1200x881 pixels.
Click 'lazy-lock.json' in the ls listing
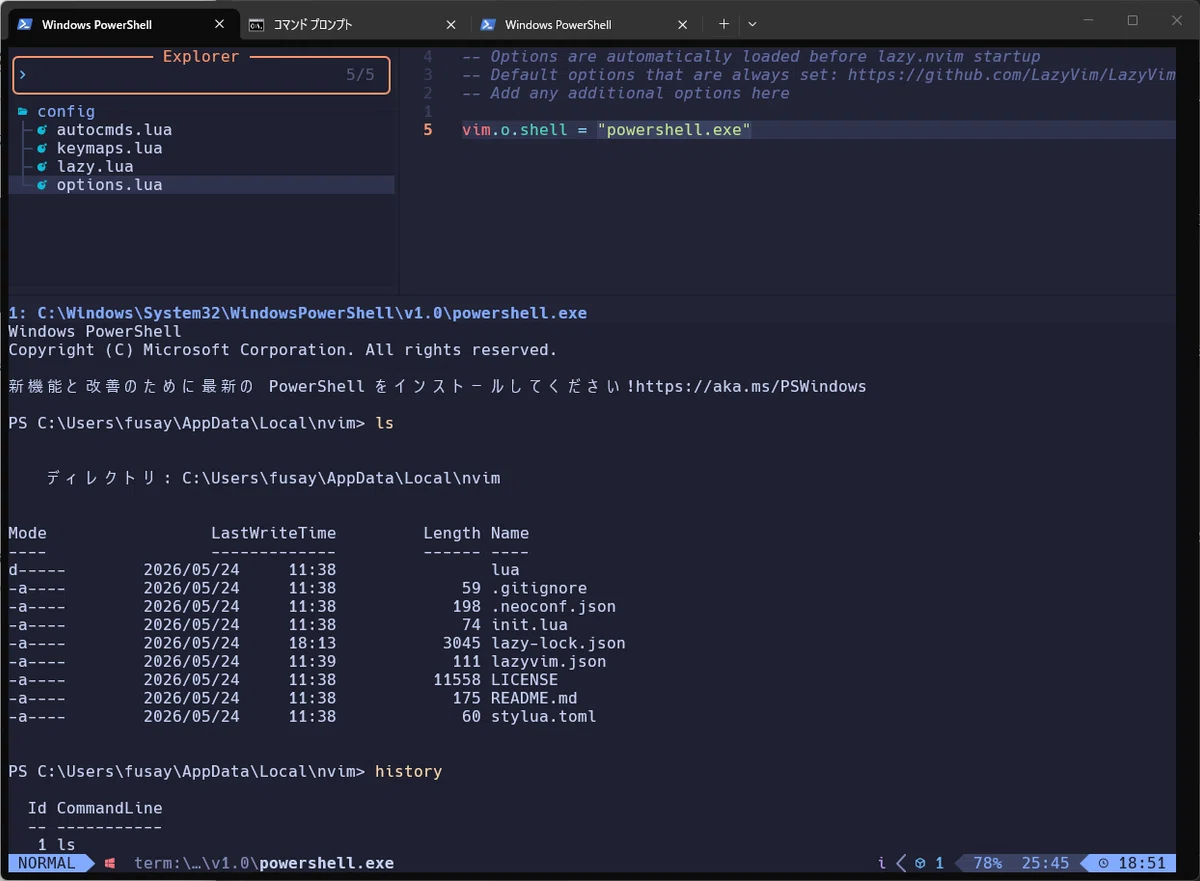tap(558, 643)
